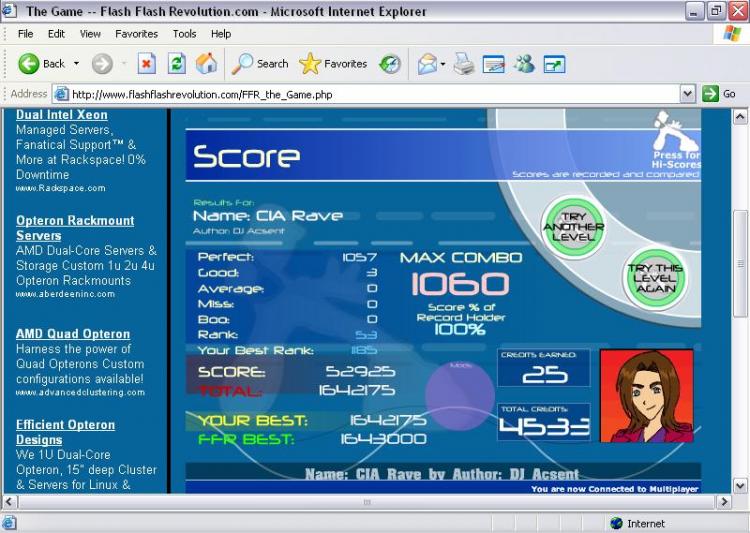Click vertical scrollbar down arrow
This screenshot has height=533, width=750.
pos(739,486)
